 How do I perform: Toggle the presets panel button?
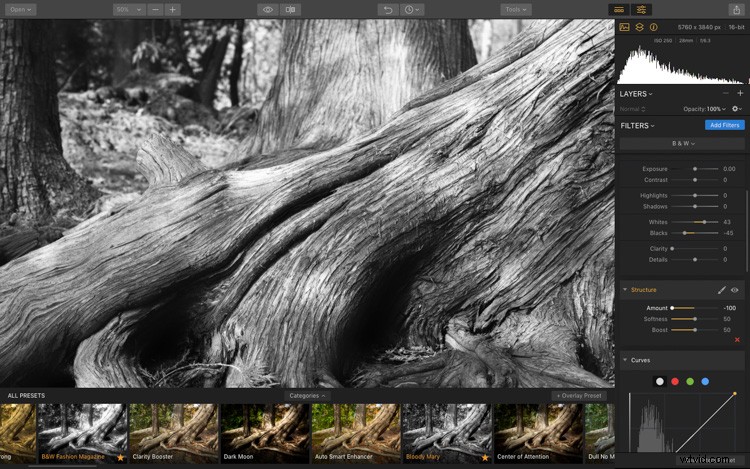[619, 10]
